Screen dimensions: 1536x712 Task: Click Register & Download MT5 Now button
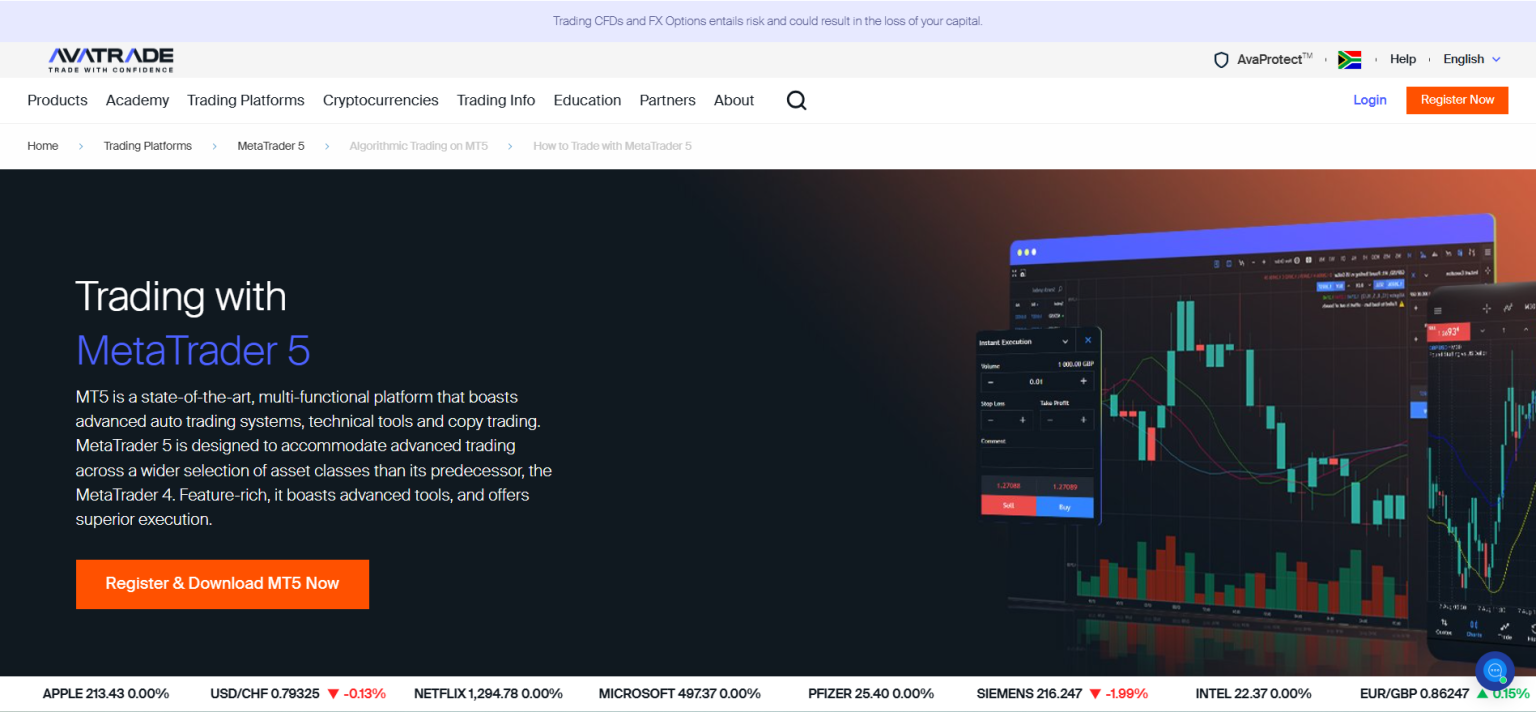(222, 584)
